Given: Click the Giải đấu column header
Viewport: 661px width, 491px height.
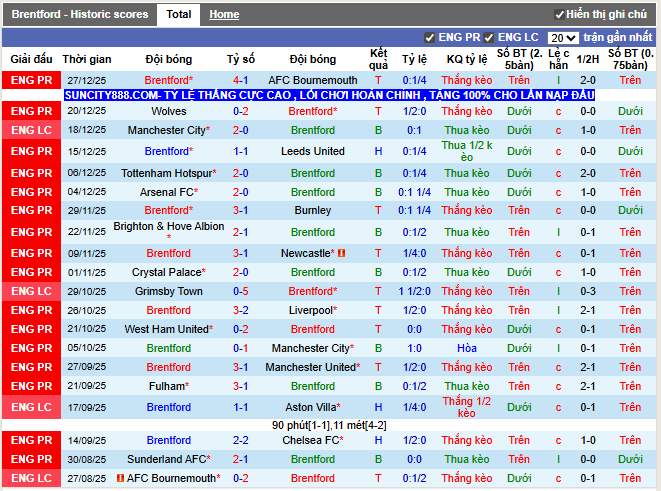Looking at the screenshot, I should 32,59.
